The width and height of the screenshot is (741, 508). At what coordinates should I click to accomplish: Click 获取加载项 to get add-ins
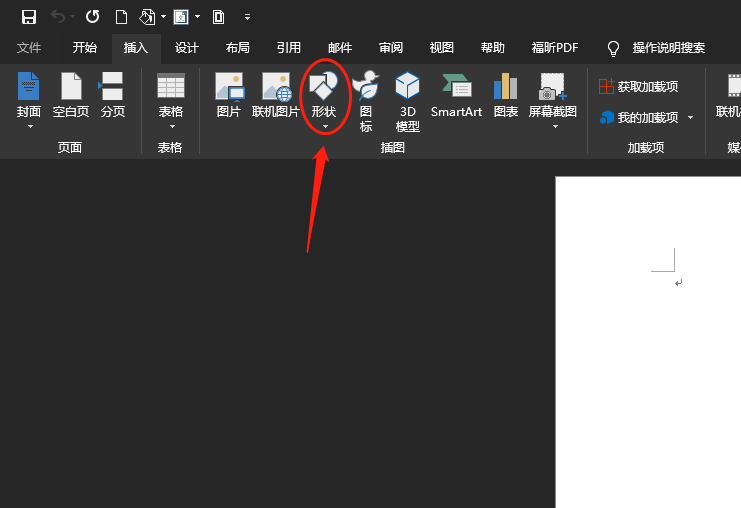(x=638, y=86)
